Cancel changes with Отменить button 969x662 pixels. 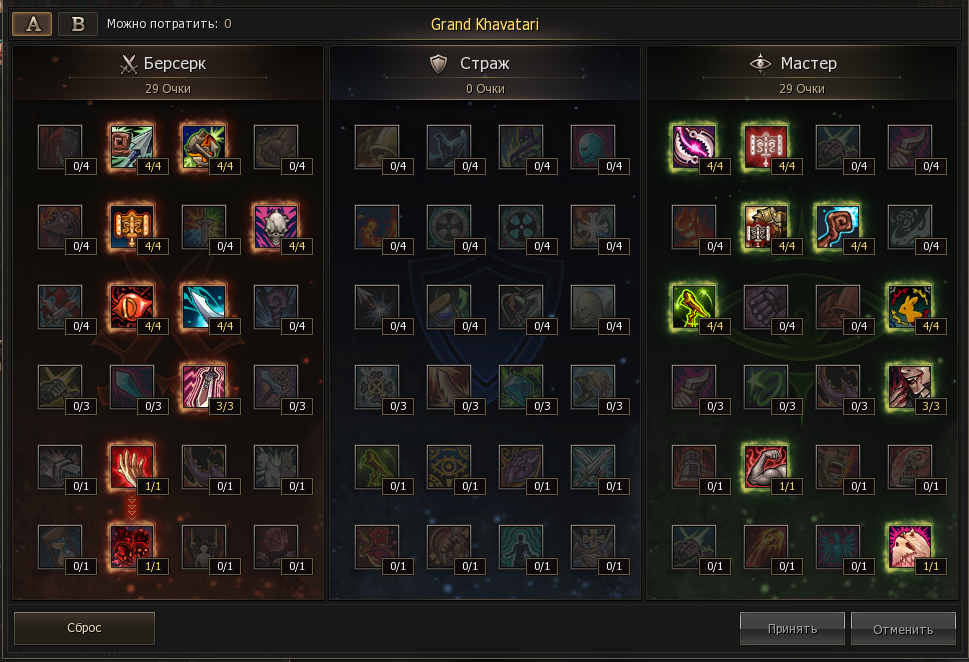[903, 629]
